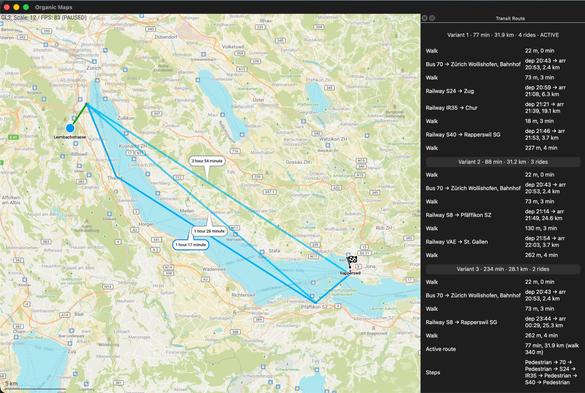The width and height of the screenshot is (585, 393).
Task: Click the Railway VAE → St. Gallen row
Action: [x=503, y=242]
